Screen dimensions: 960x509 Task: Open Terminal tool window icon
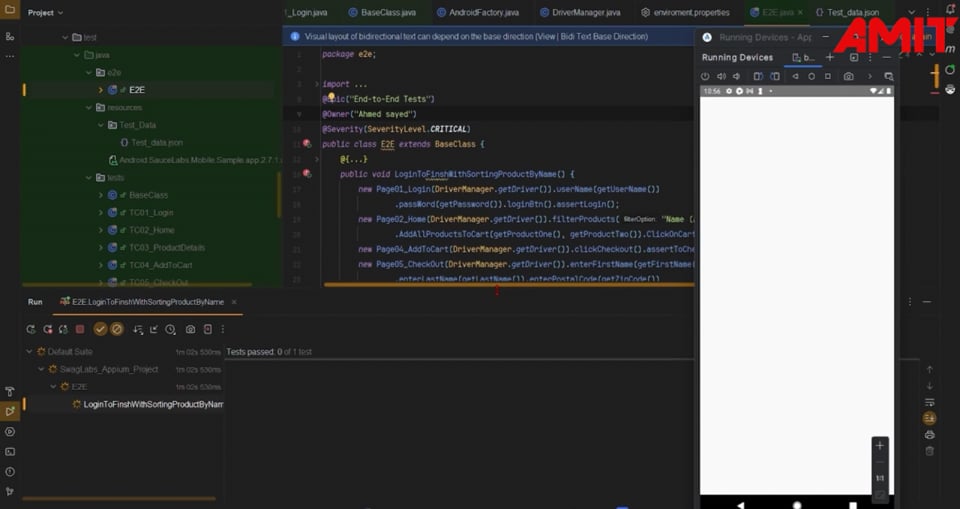(10, 452)
